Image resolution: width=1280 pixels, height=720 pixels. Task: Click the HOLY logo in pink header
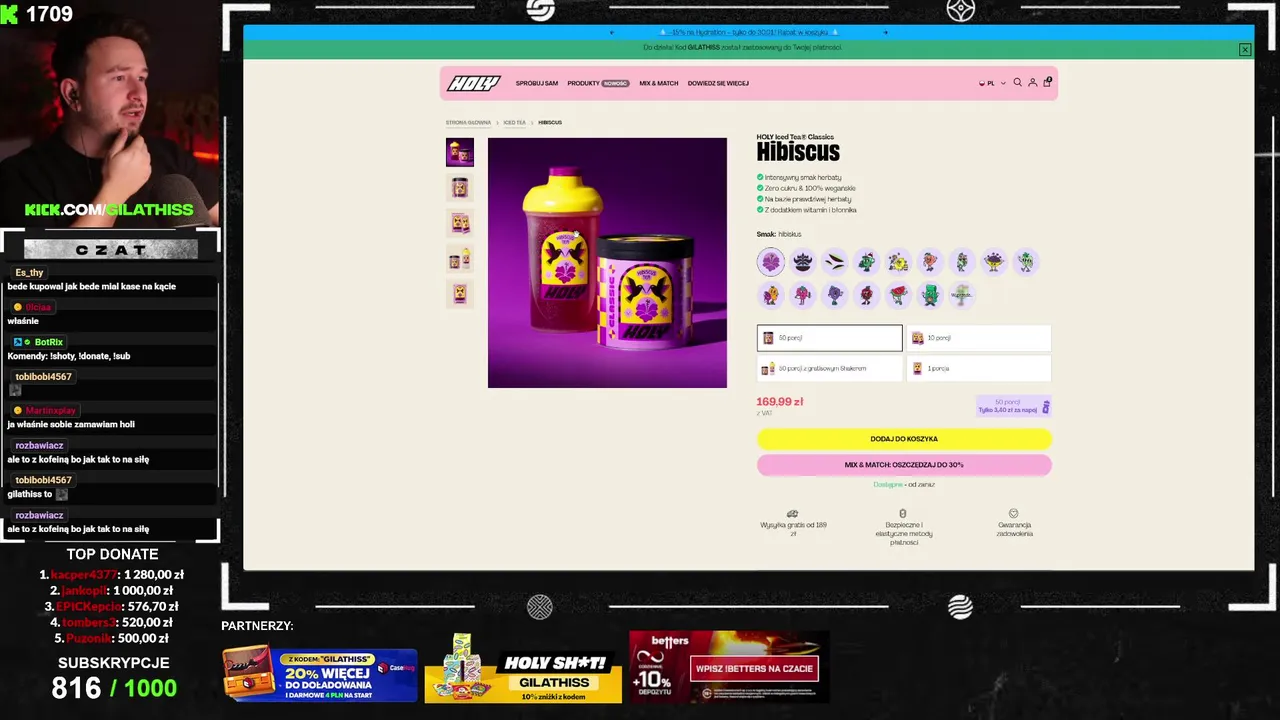pos(474,83)
